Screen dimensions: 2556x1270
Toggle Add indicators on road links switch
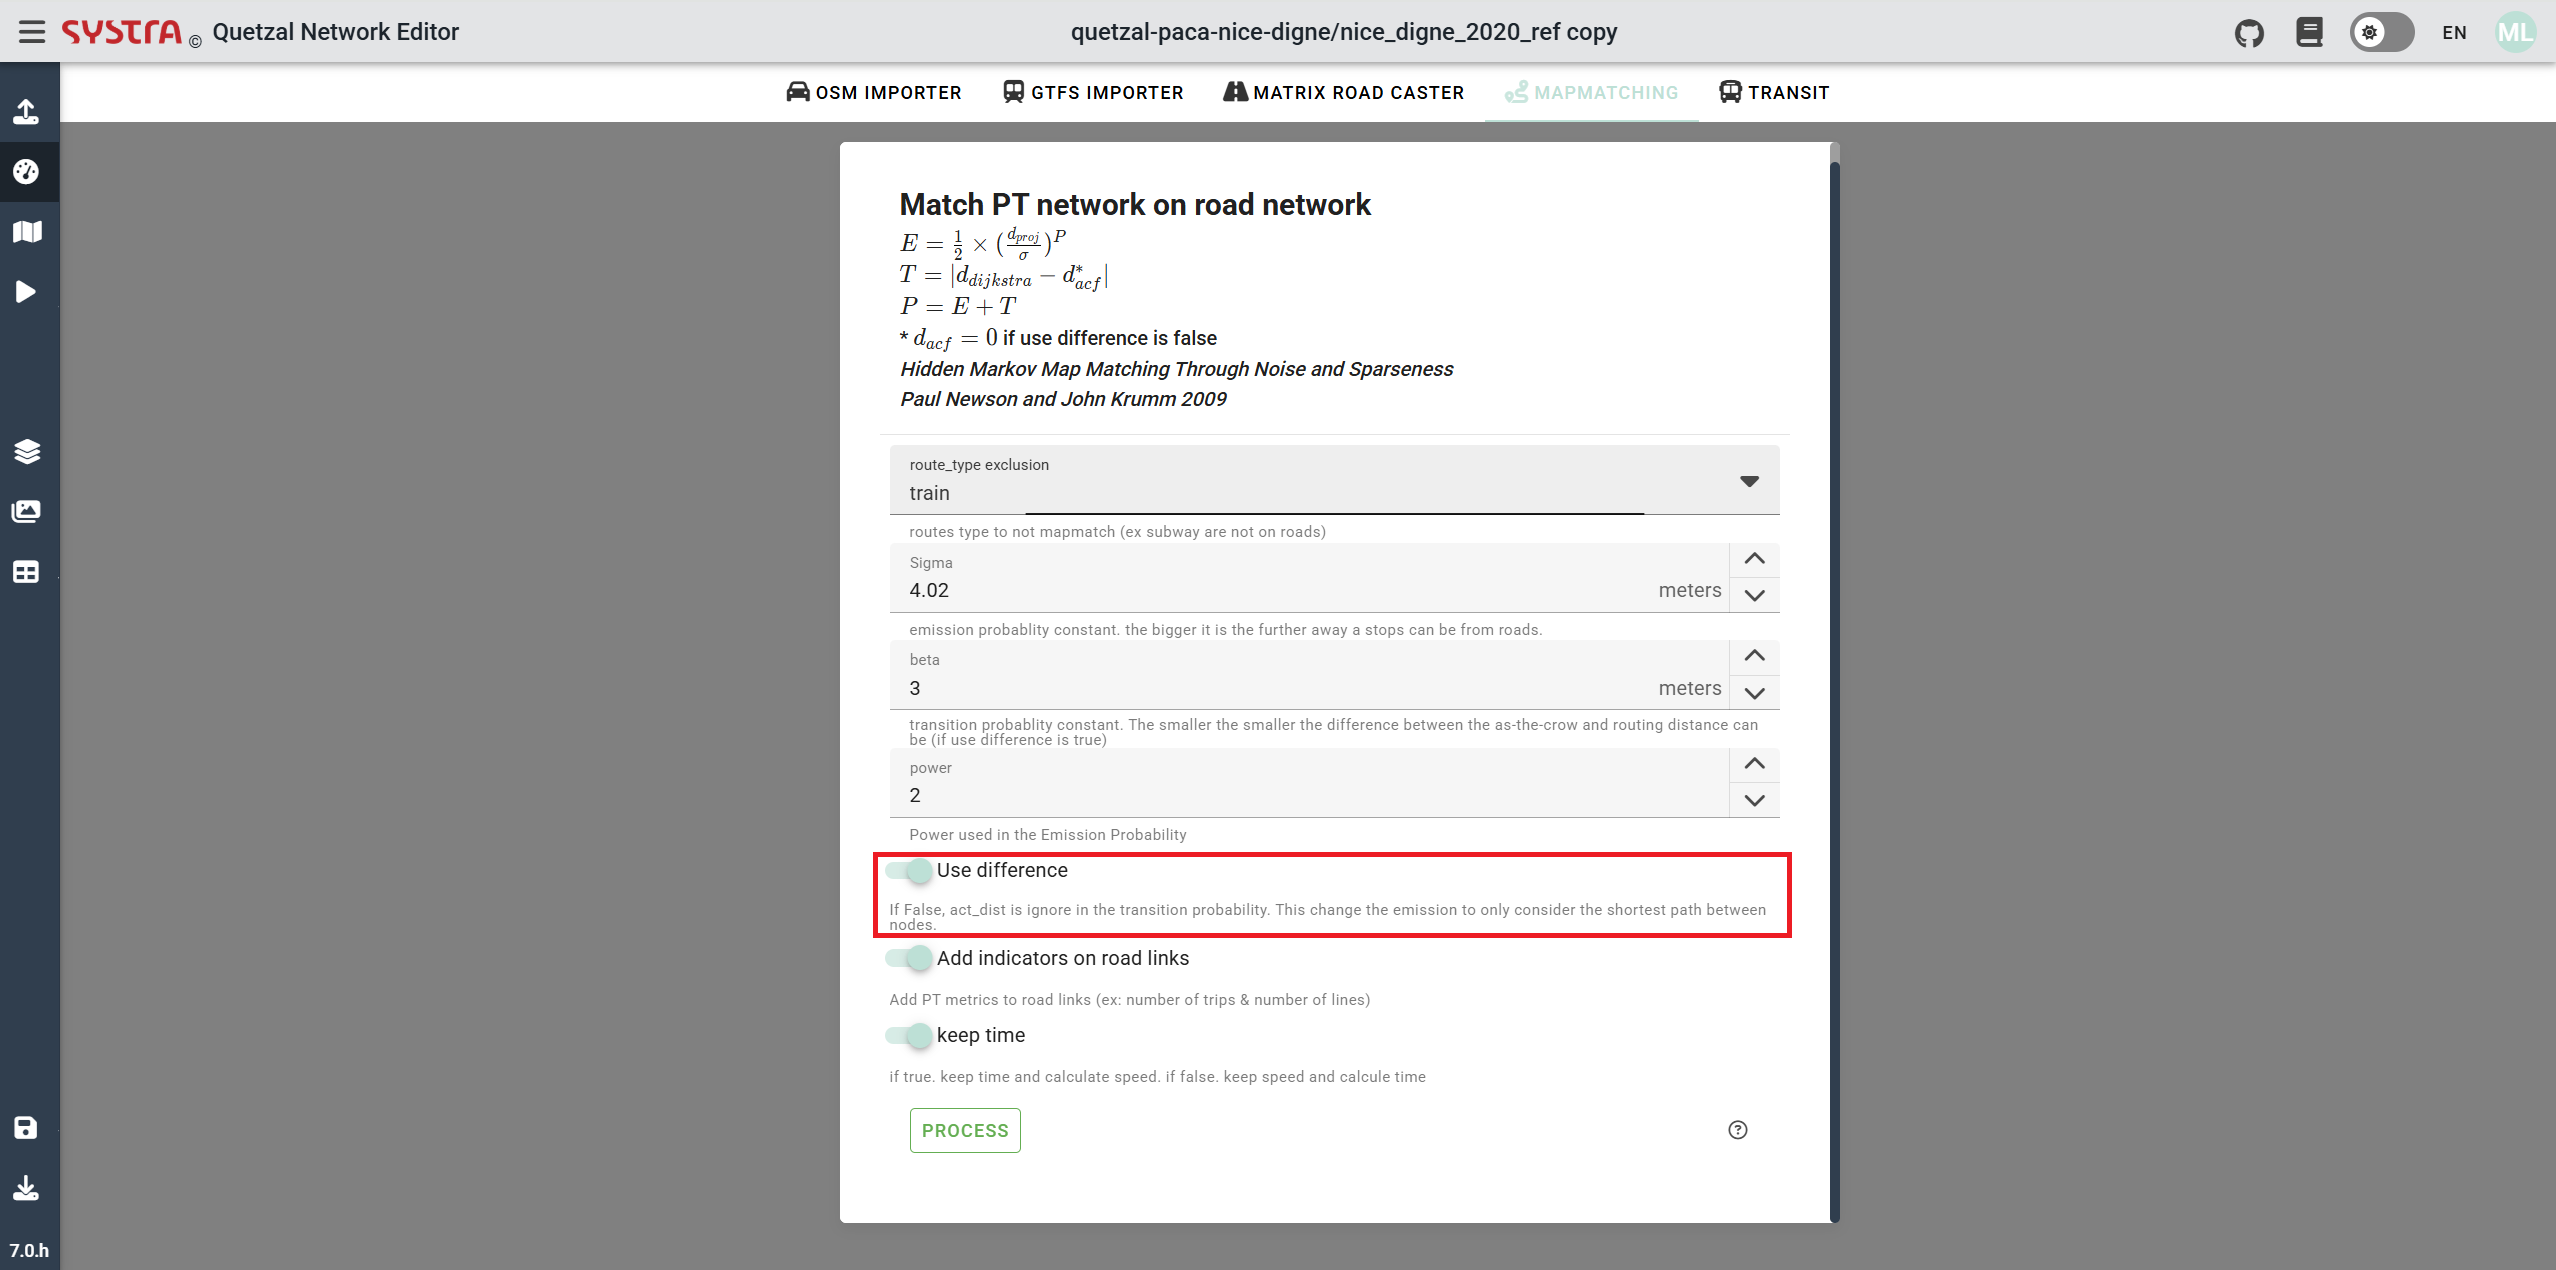point(909,958)
